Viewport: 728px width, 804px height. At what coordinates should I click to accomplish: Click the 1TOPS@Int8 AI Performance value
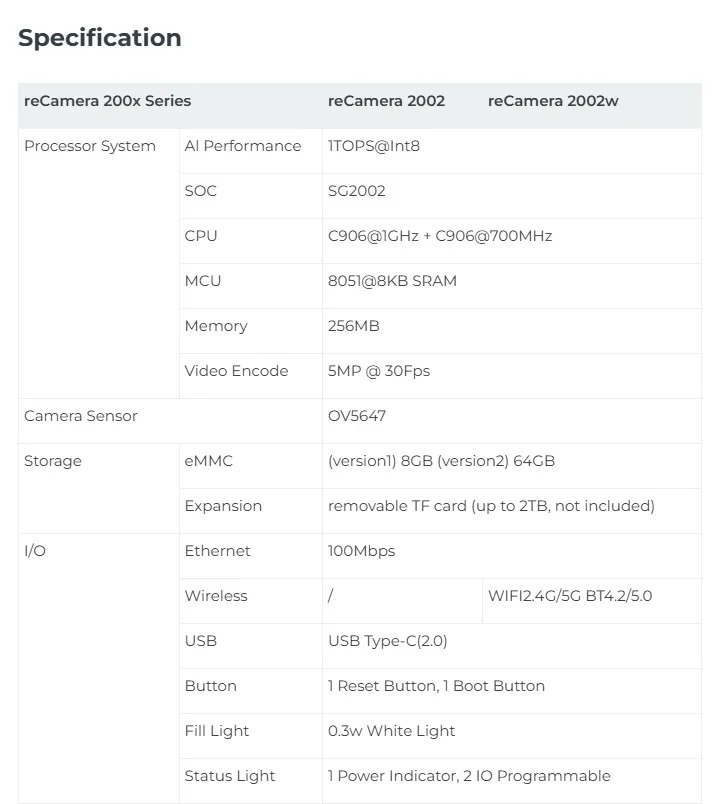pyautogui.click(x=374, y=146)
